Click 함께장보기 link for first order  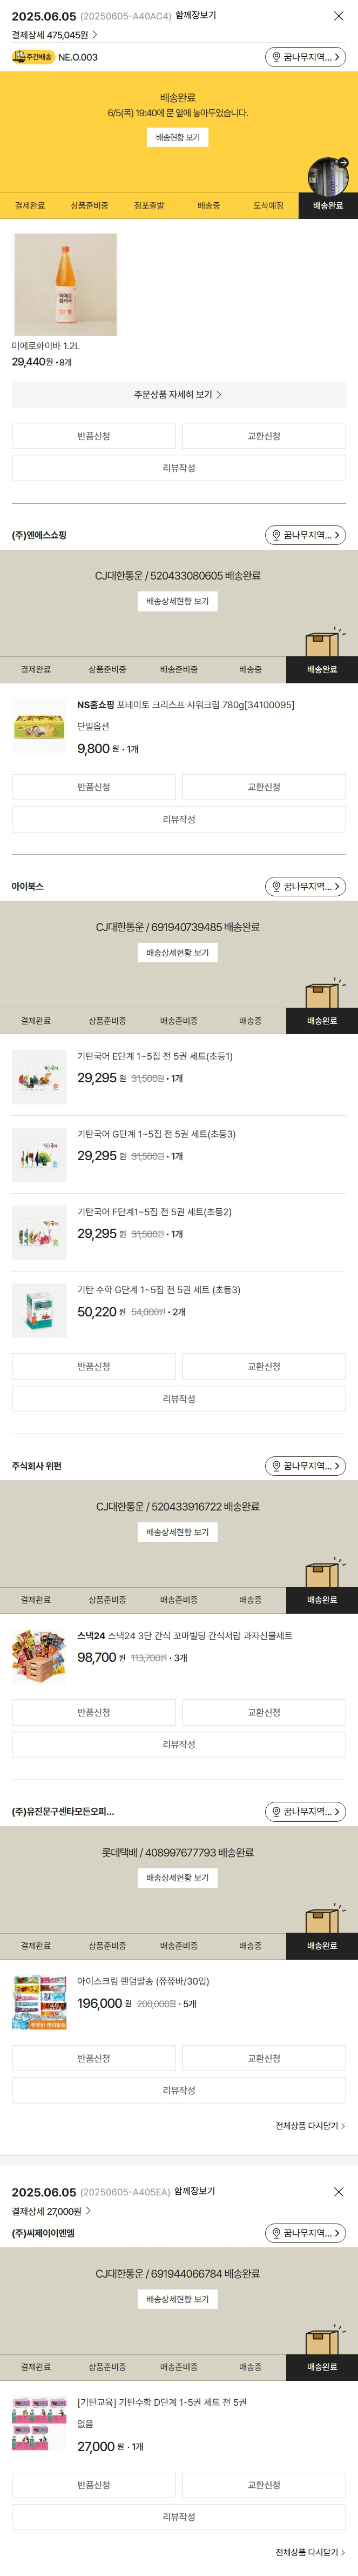click(x=195, y=16)
